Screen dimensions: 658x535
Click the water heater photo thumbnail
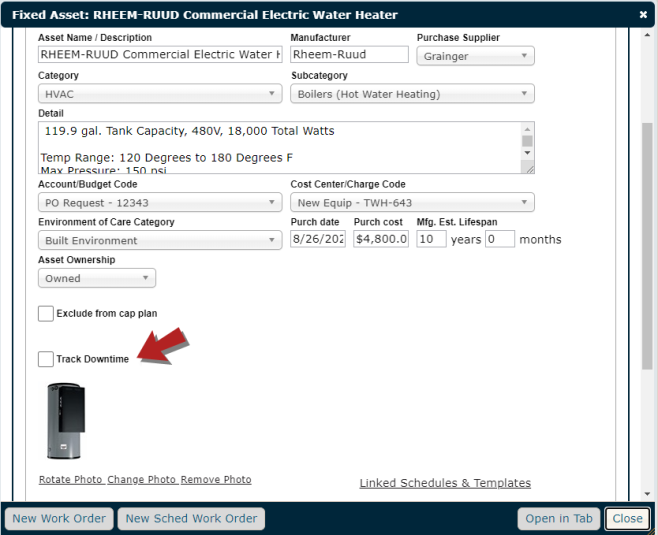pos(65,421)
